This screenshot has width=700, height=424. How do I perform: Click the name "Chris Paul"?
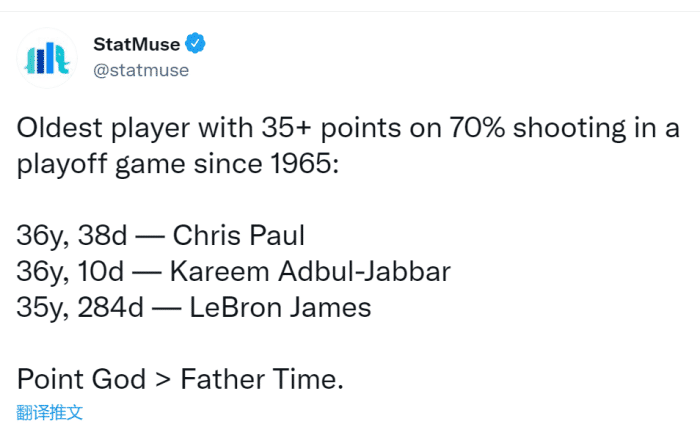(x=238, y=236)
